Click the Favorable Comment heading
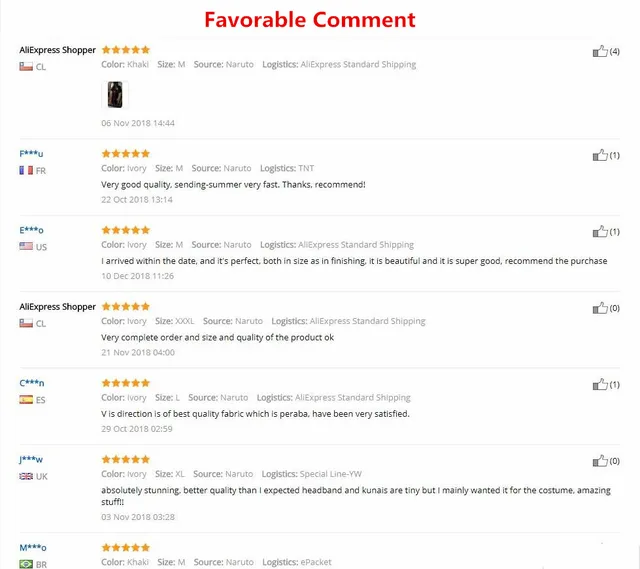This screenshot has width=640, height=569. click(x=310, y=20)
